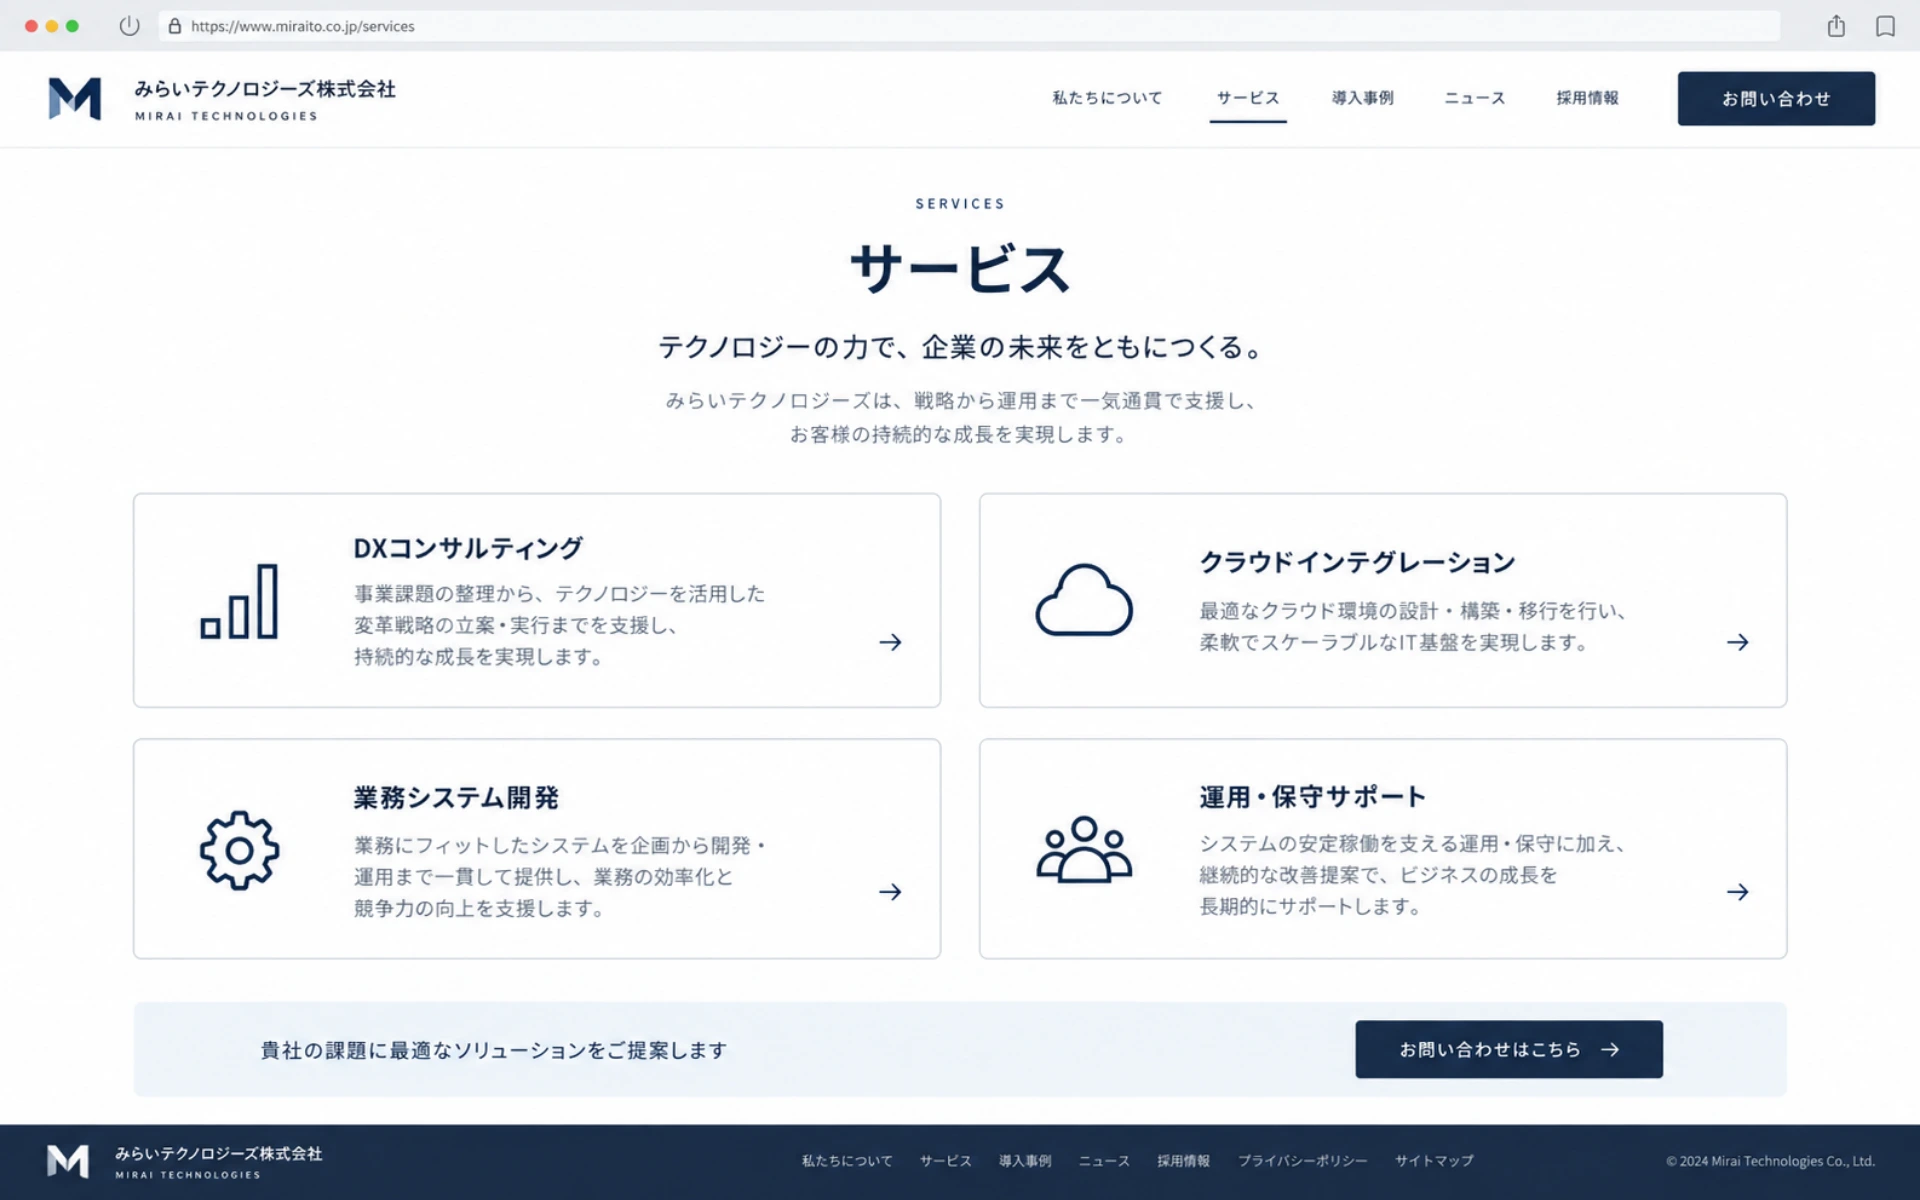Click the arrow in the 運用・保守サポート card
Viewport: 1920px width, 1200px height.
click(1737, 892)
